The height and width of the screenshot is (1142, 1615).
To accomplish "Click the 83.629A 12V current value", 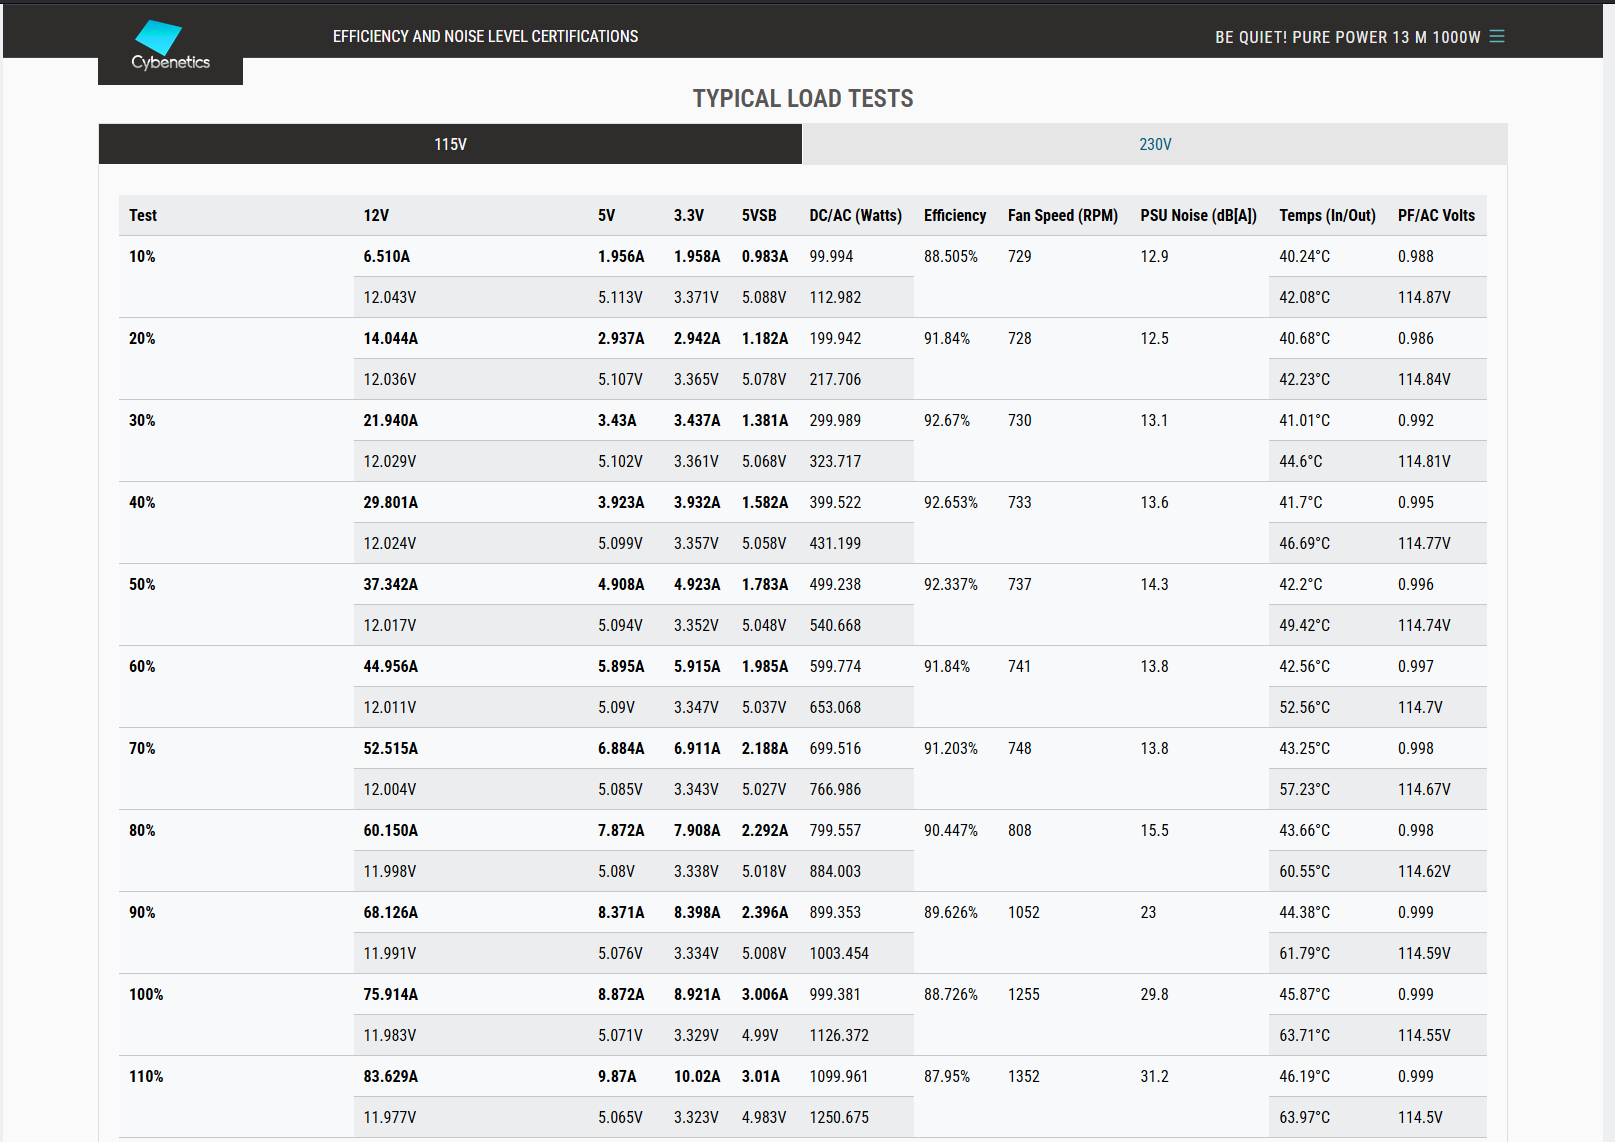I will pos(391,1076).
